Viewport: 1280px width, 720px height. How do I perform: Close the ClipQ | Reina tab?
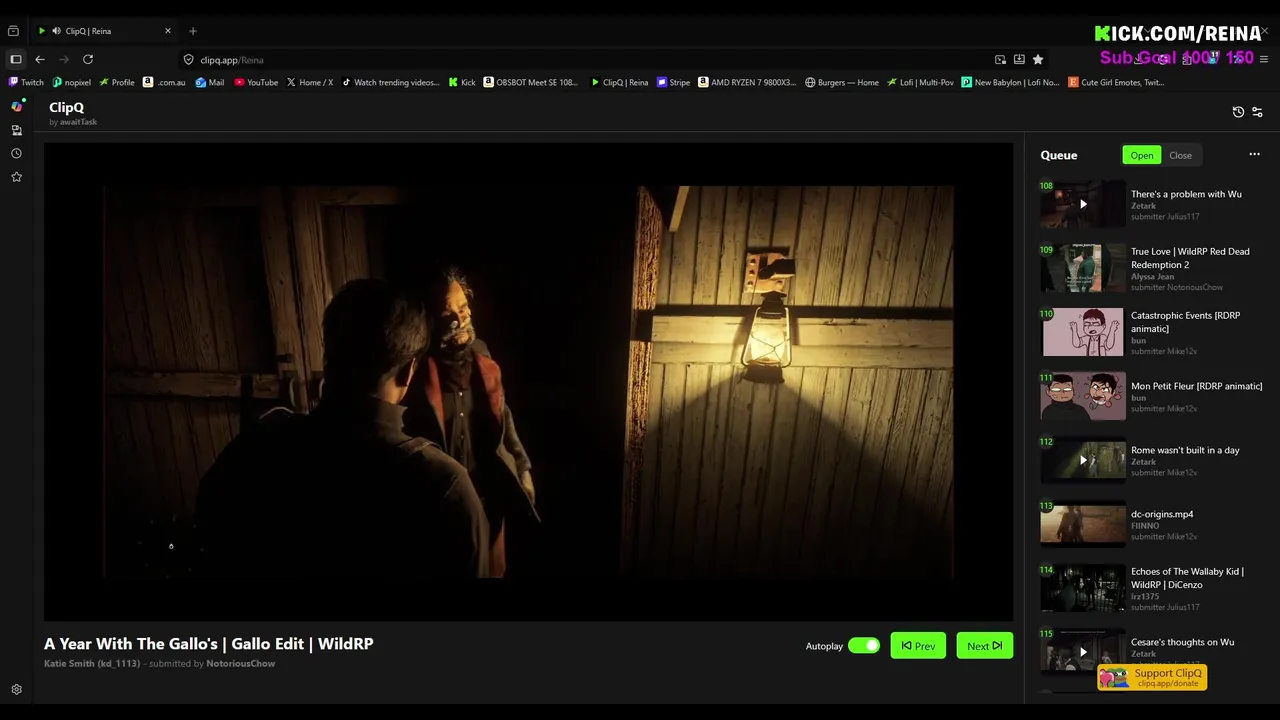(168, 31)
